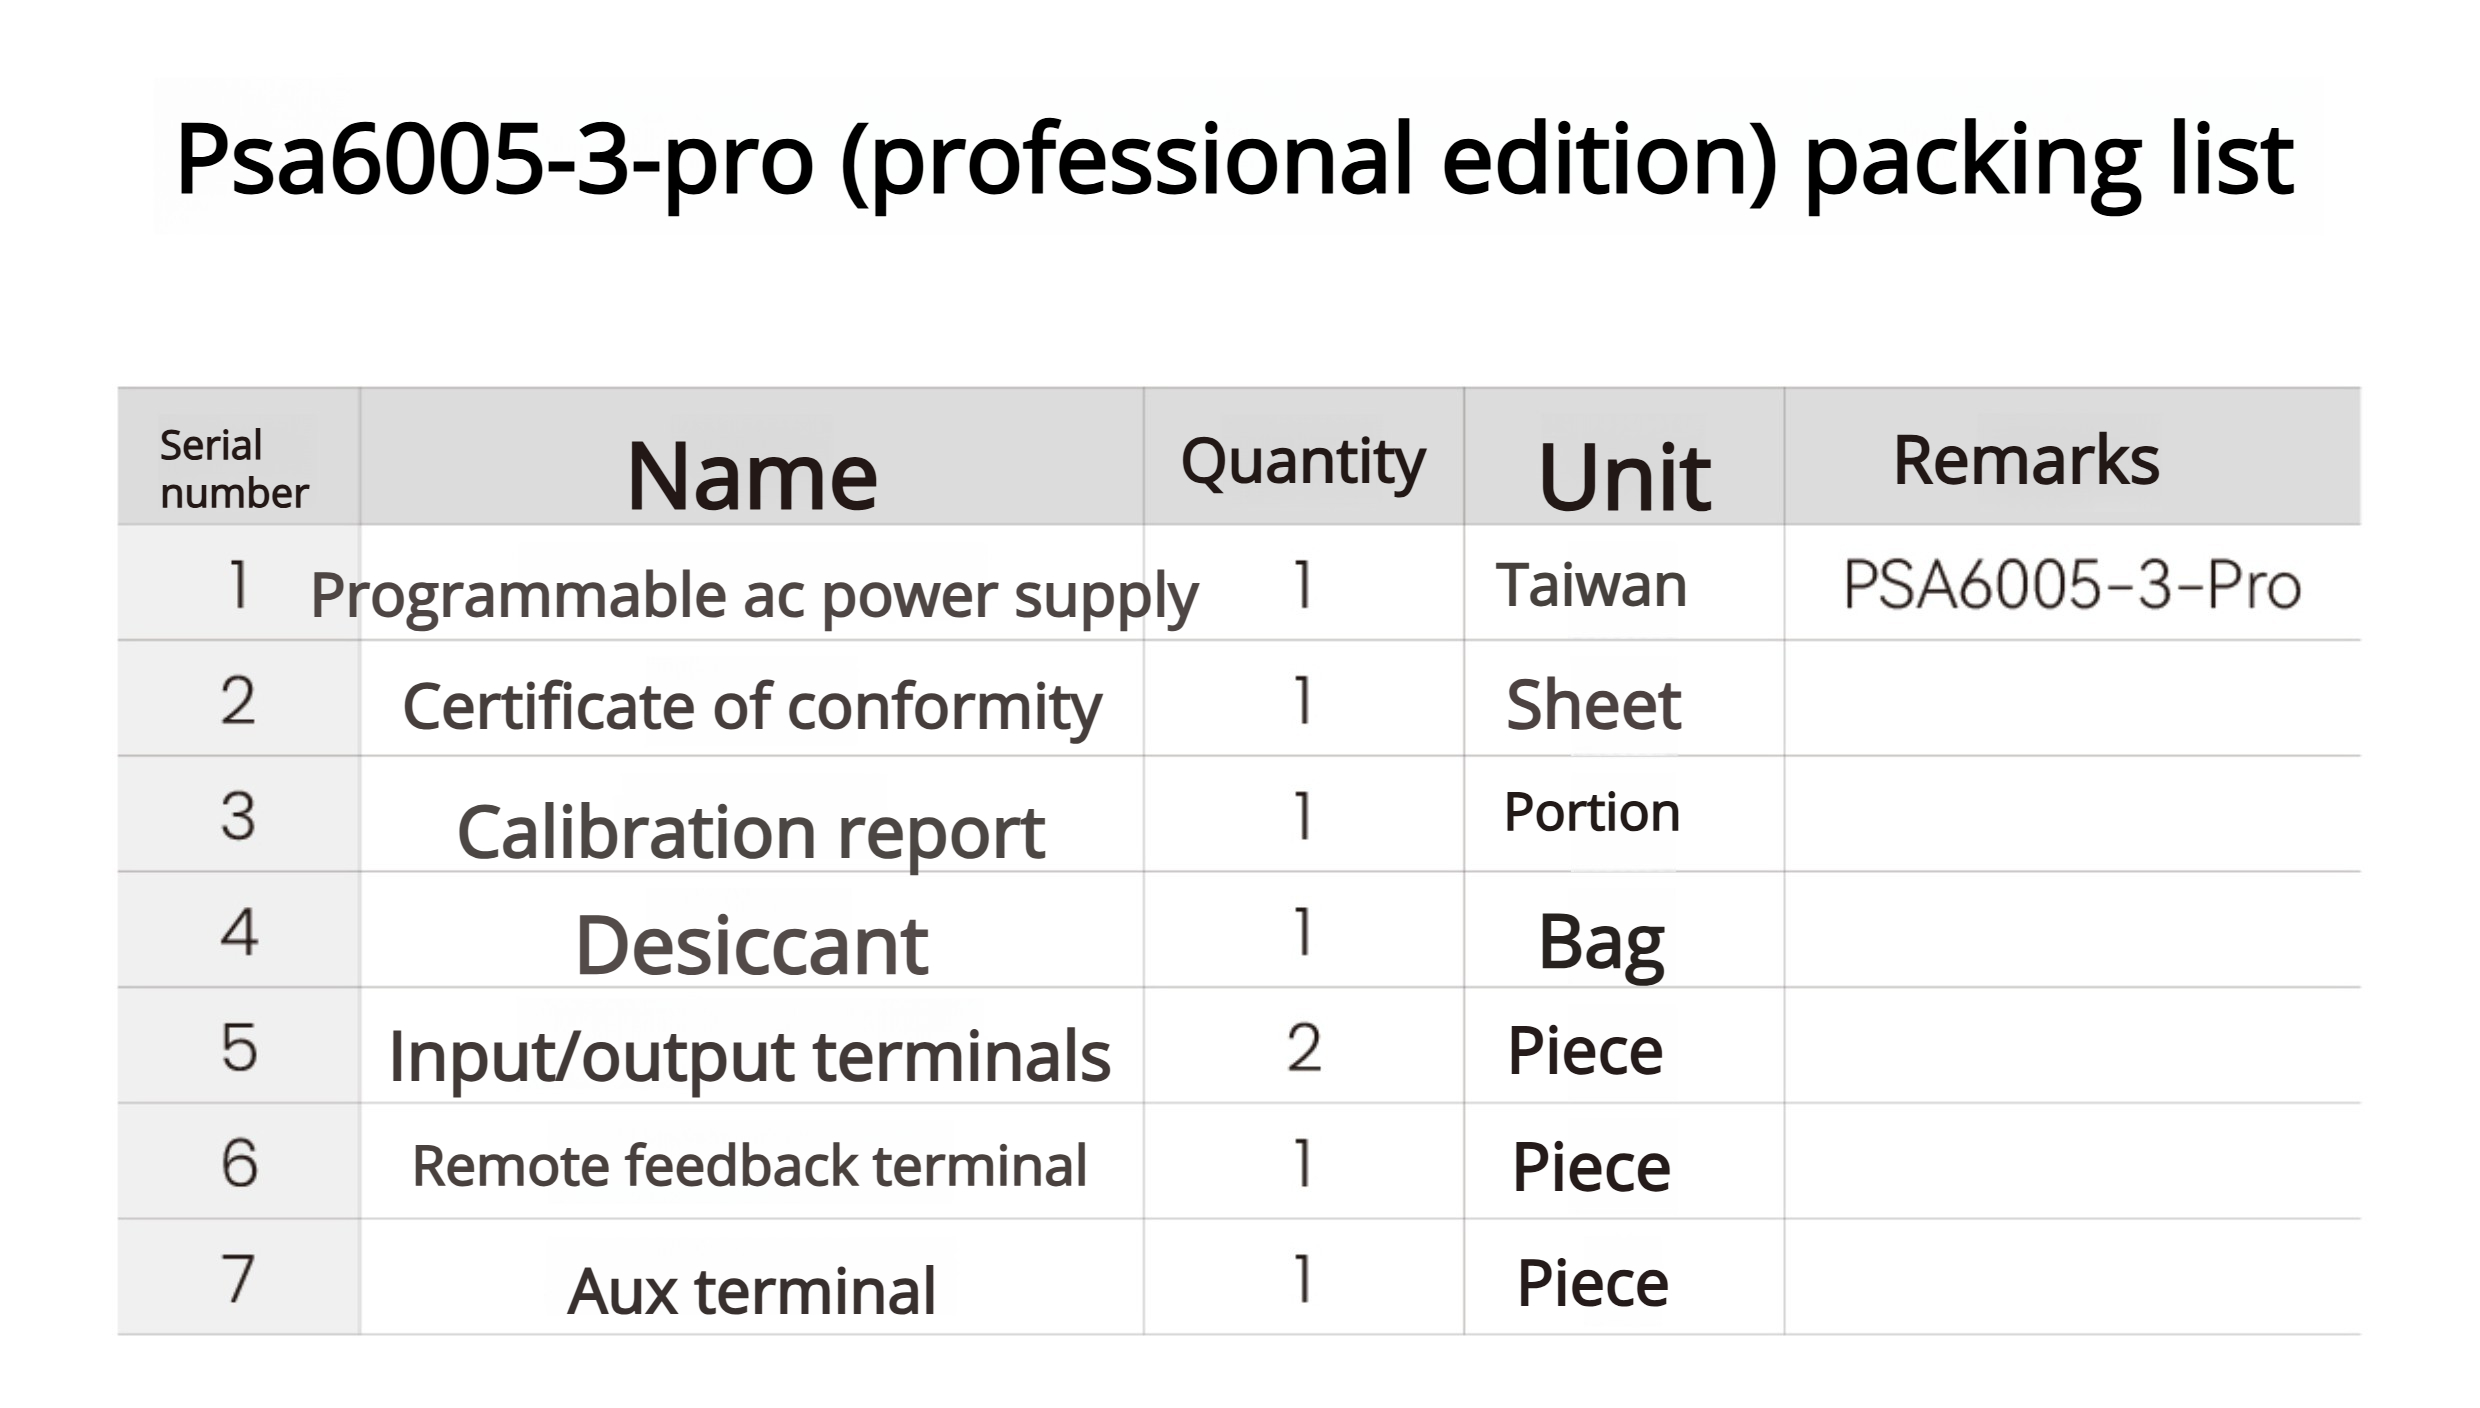Click the Bag unit cell
The image size is (2480, 1408).
click(1601, 943)
